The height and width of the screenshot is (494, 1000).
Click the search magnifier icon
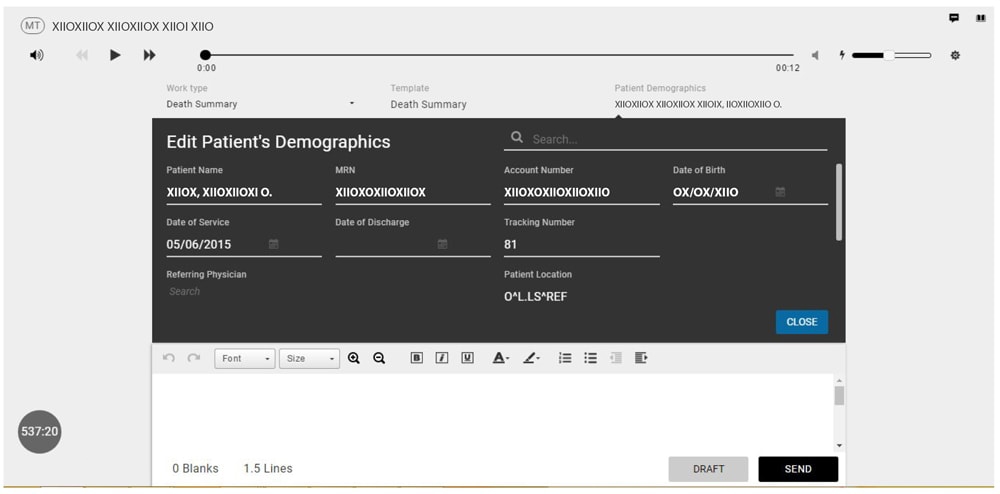click(x=517, y=138)
